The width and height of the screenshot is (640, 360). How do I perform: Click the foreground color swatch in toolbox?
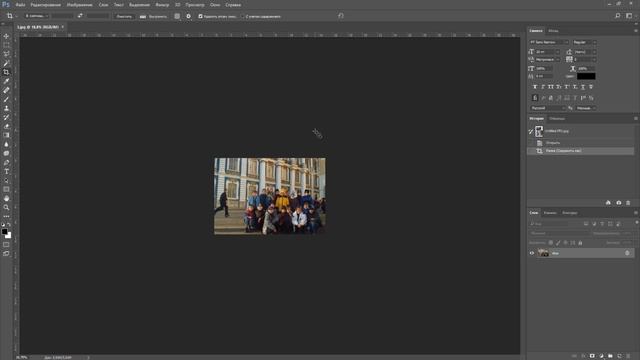point(4,231)
